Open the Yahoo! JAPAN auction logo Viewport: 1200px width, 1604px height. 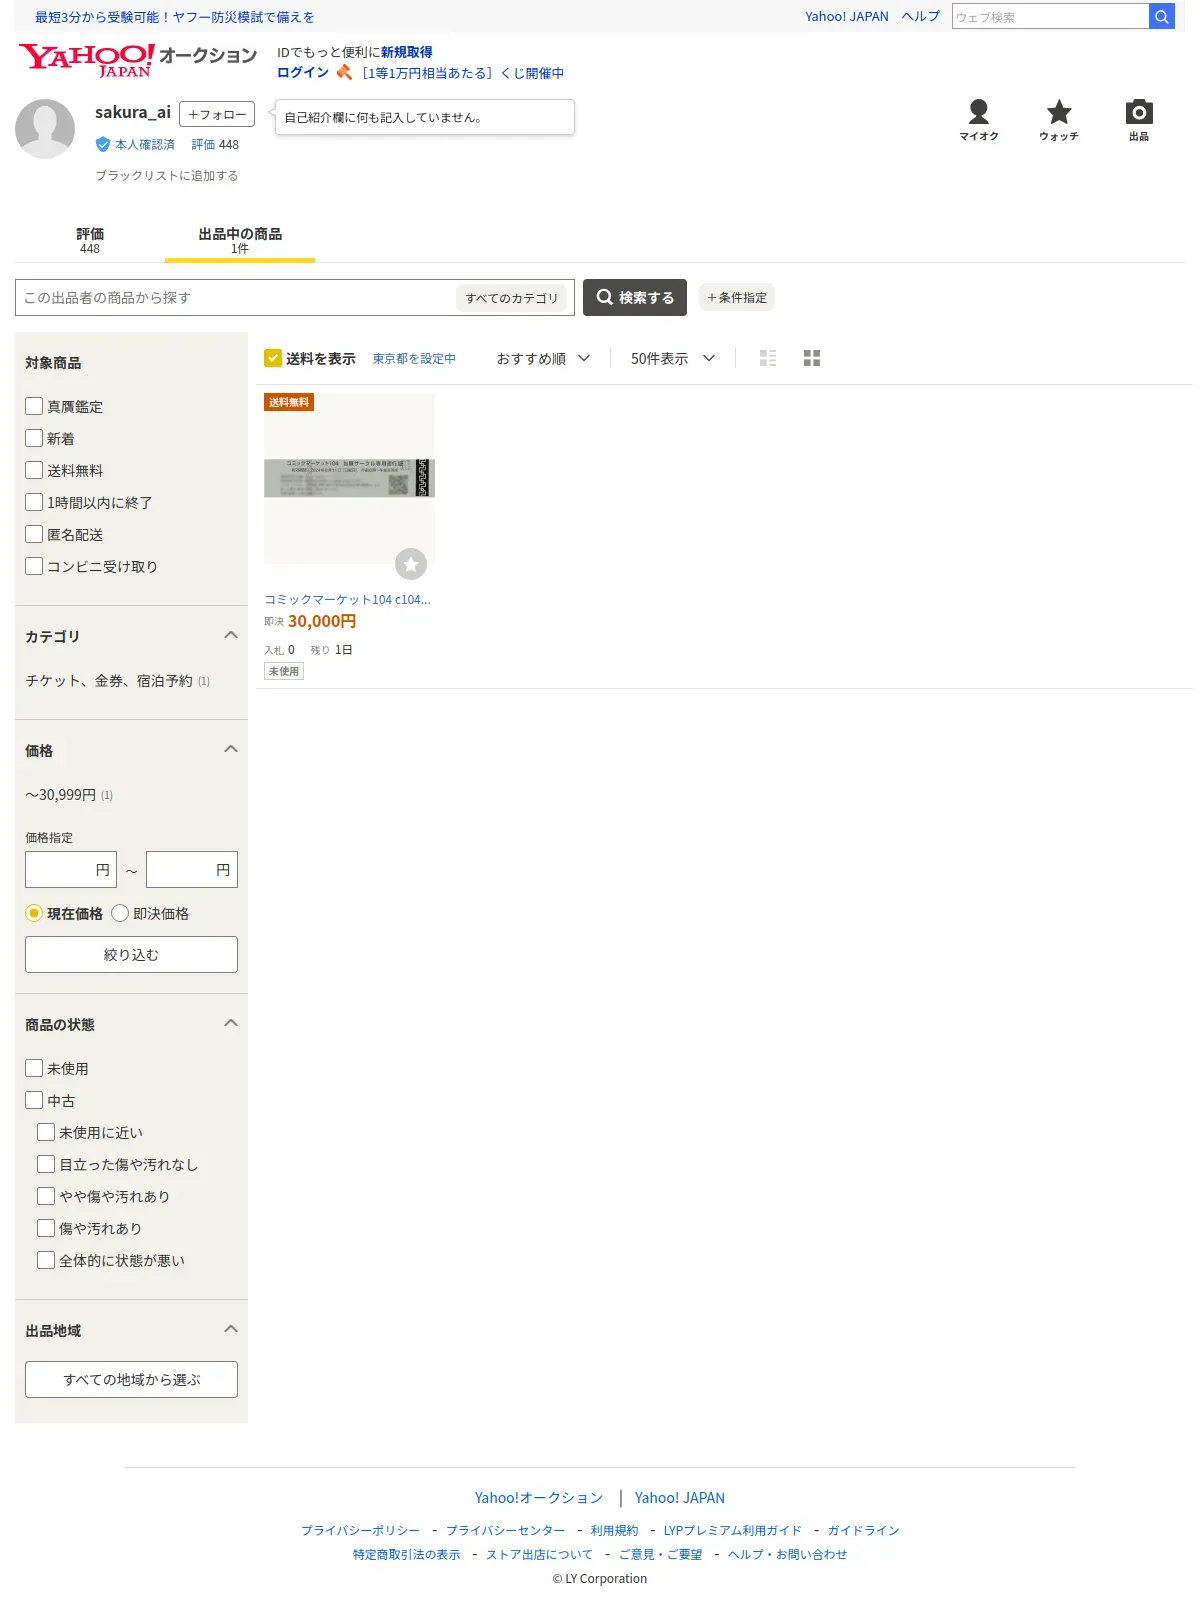click(137, 60)
